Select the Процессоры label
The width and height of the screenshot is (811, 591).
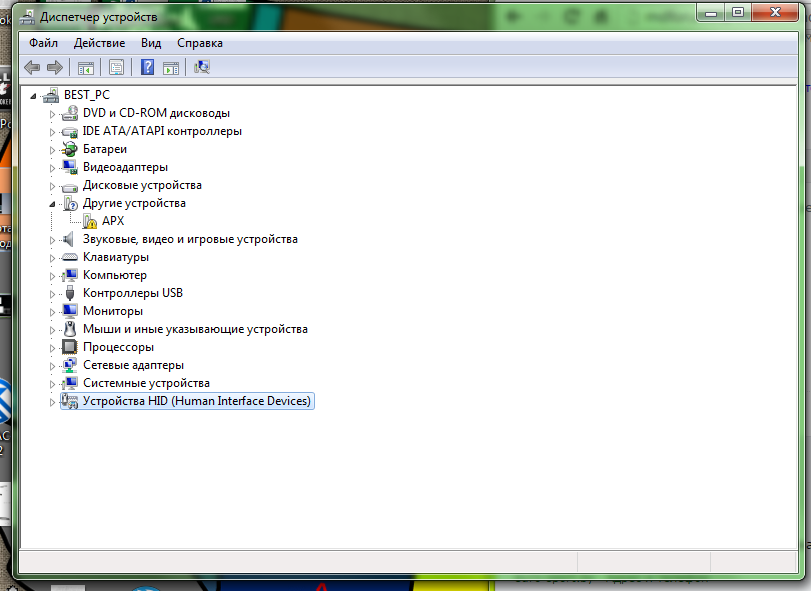pos(118,347)
